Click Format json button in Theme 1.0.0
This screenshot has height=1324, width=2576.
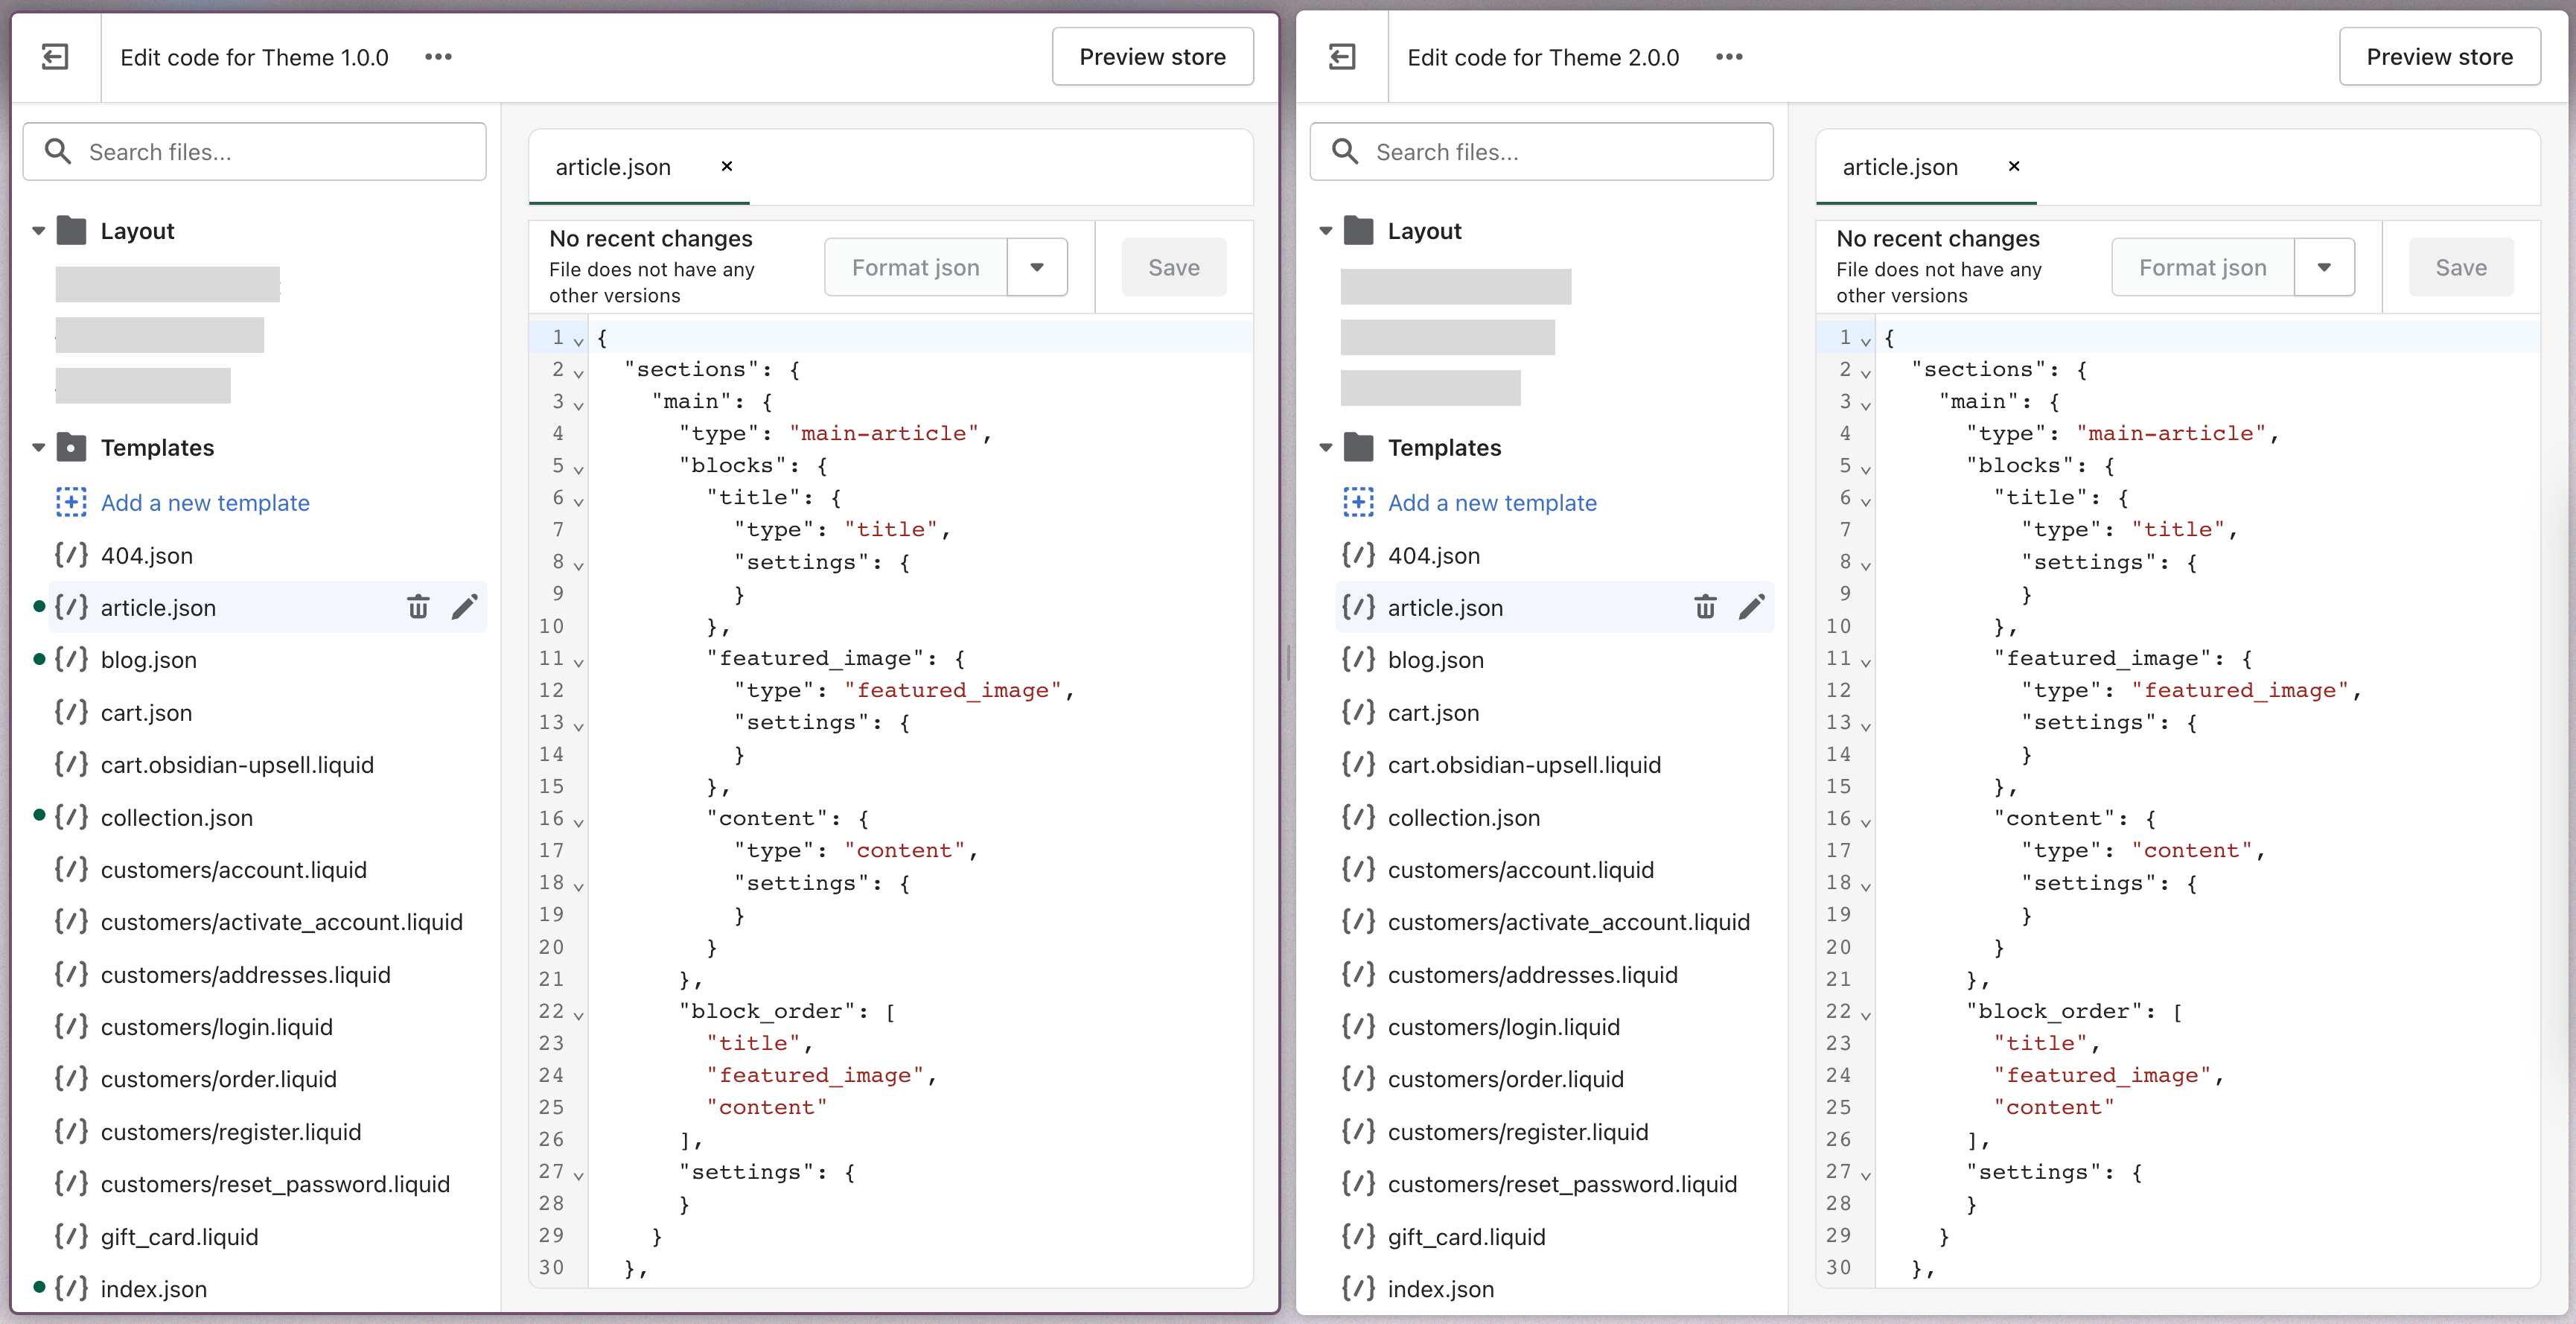(x=915, y=267)
